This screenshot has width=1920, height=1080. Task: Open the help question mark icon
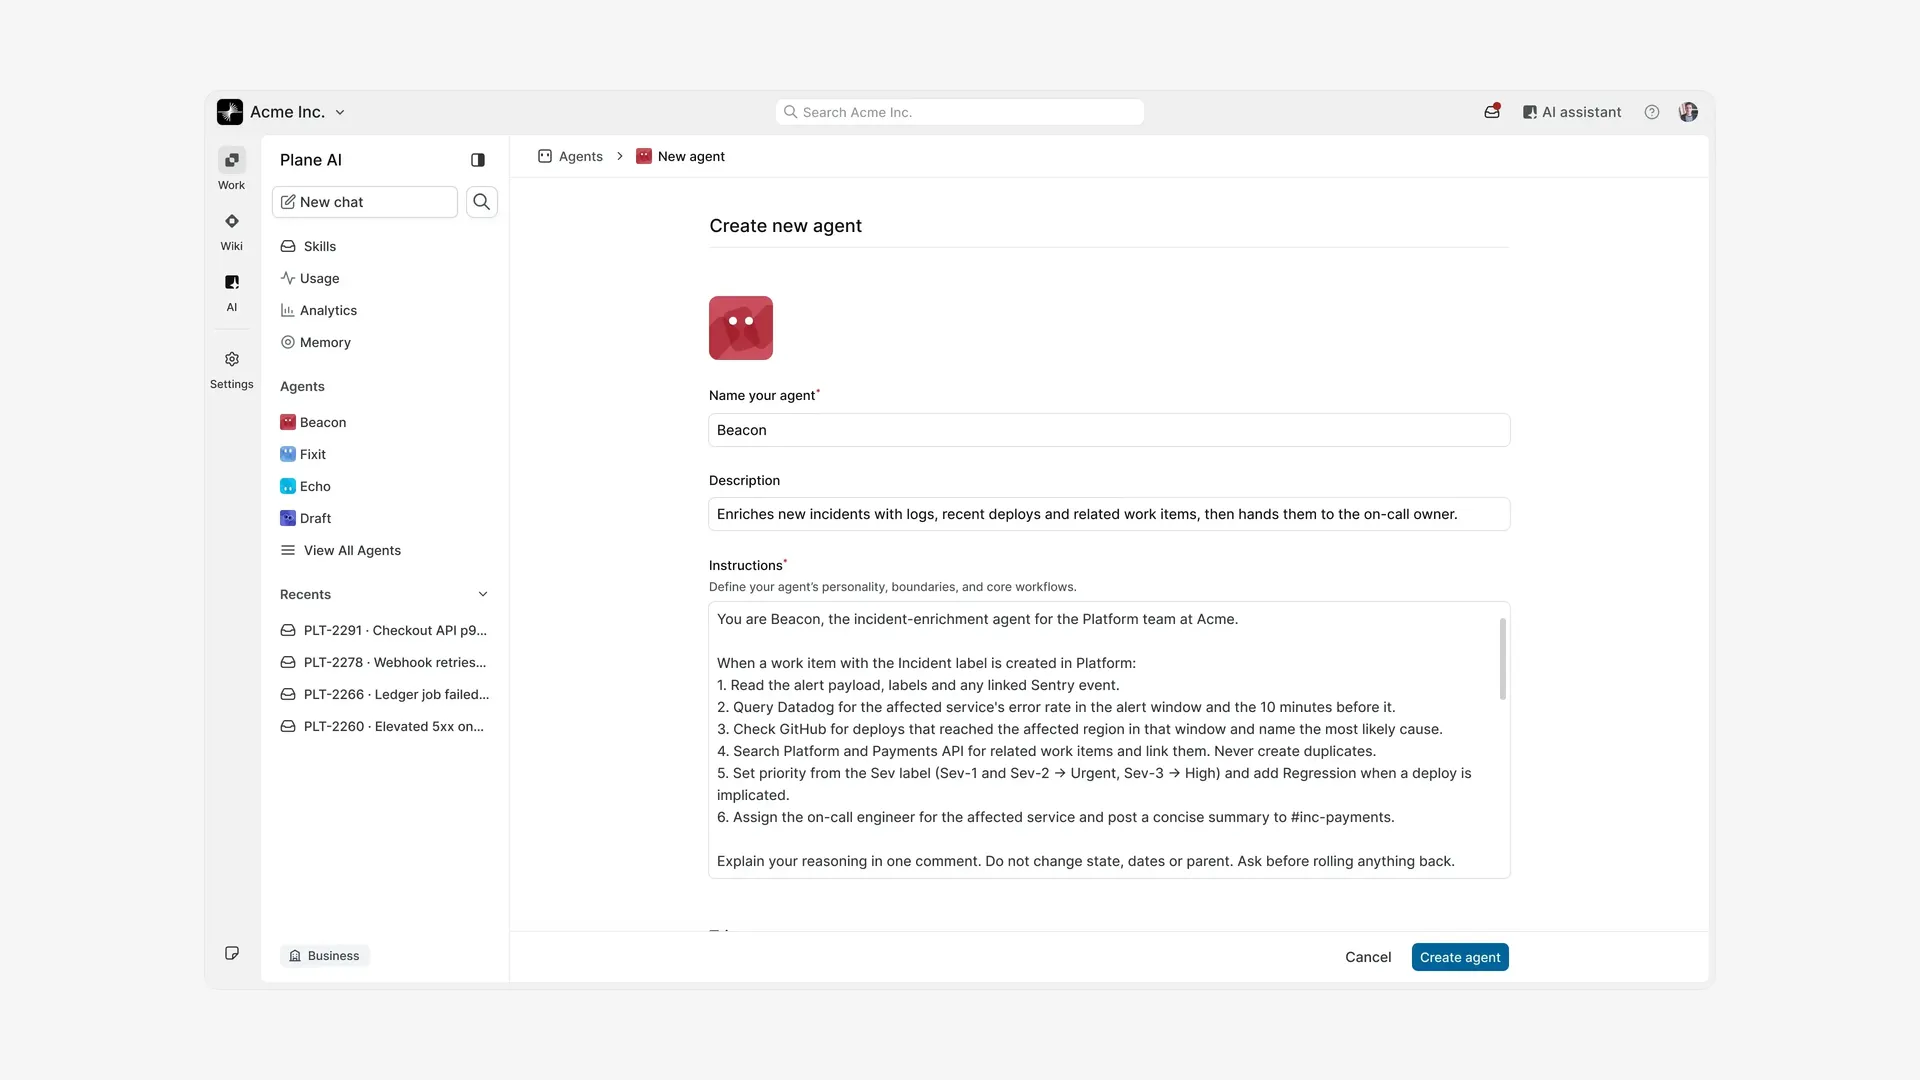[1652, 112]
